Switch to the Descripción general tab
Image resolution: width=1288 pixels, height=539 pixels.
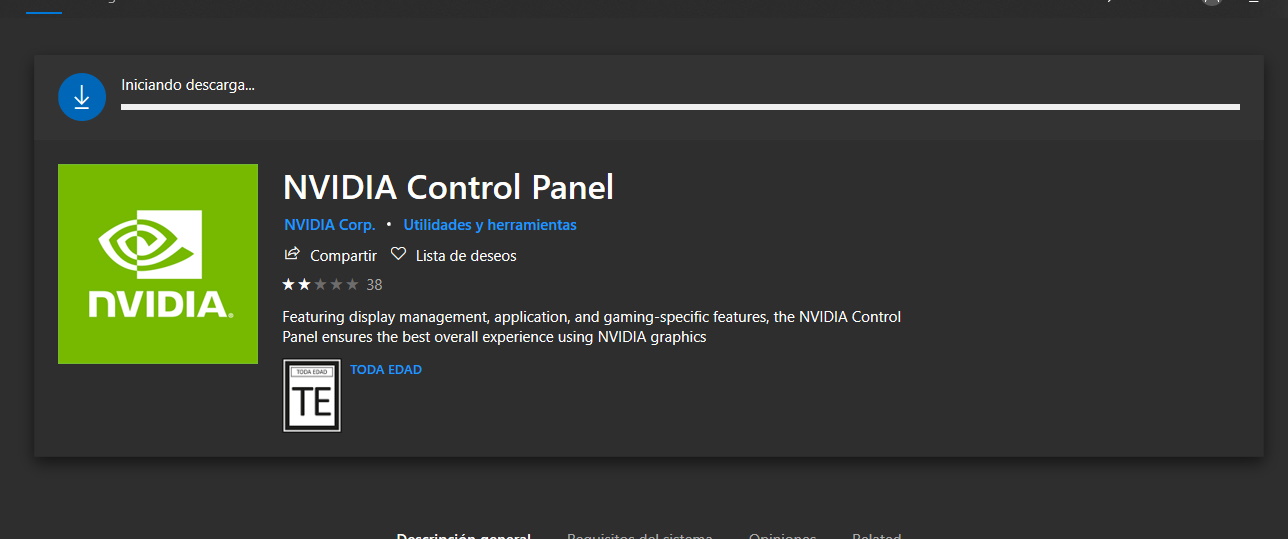coord(463,535)
